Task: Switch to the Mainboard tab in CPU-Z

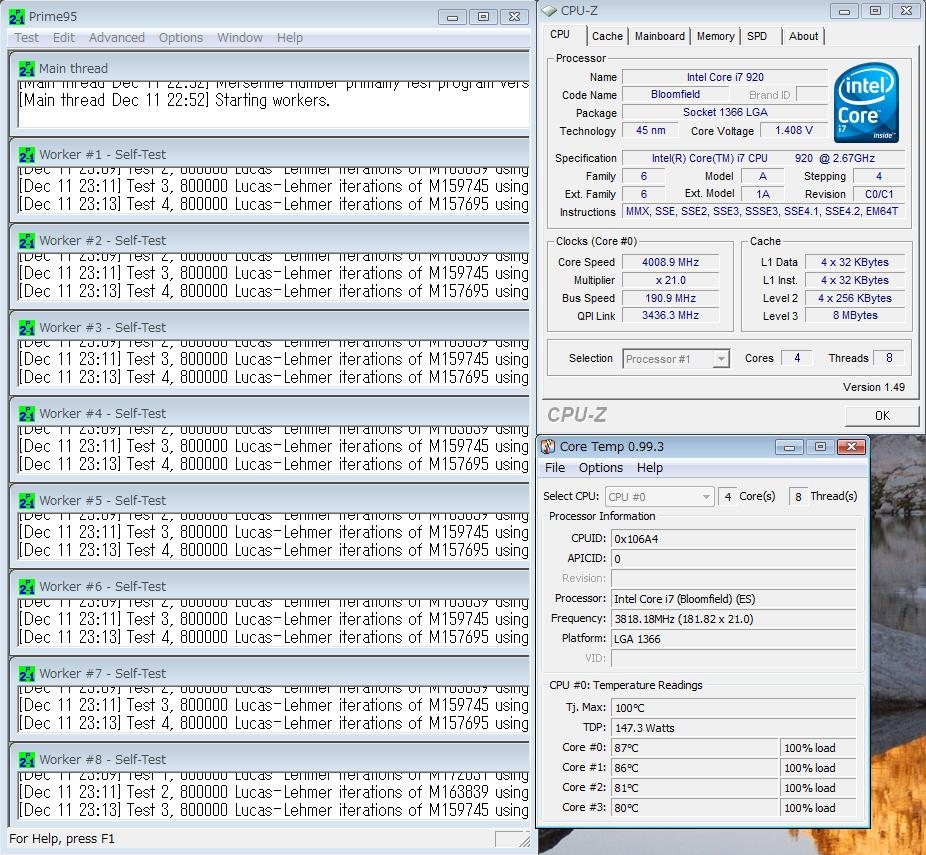Action: [x=660, y=36]
